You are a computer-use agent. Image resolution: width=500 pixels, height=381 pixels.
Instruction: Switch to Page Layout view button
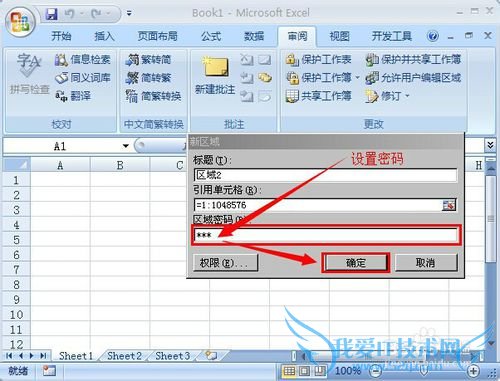(304, 370)
